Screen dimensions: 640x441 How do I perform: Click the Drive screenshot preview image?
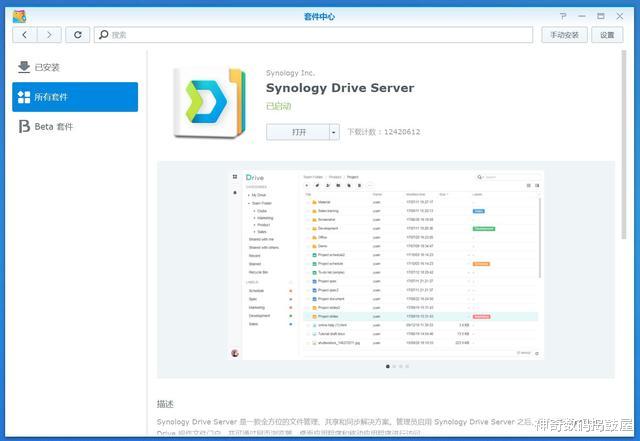pos(386,265)
